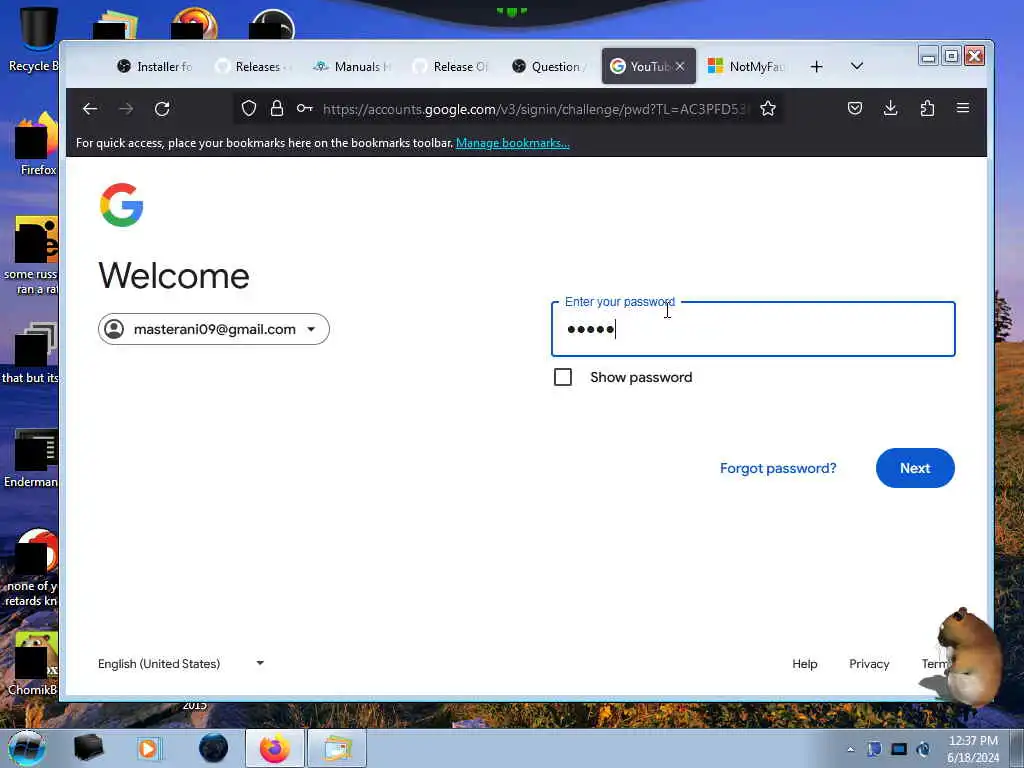Open the window-stack taskbar button
Screen dimensions: 1024x768
[336, 748]
